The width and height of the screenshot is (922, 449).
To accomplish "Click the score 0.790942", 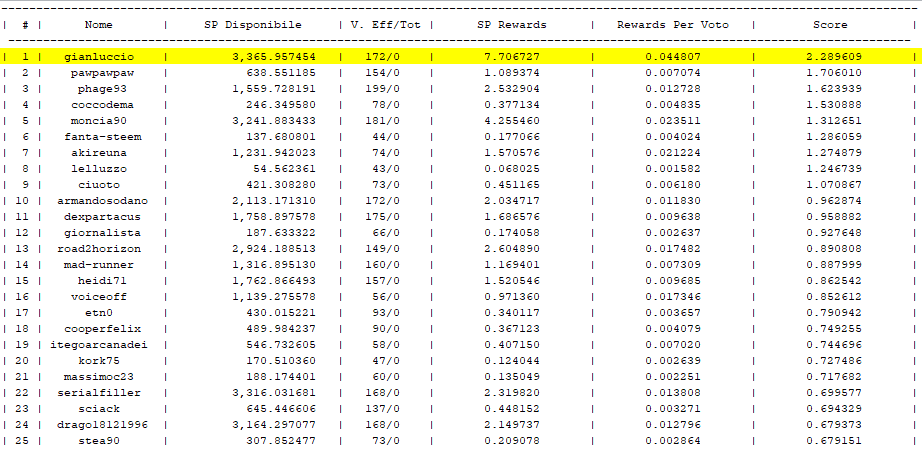I will click(834, 313).
